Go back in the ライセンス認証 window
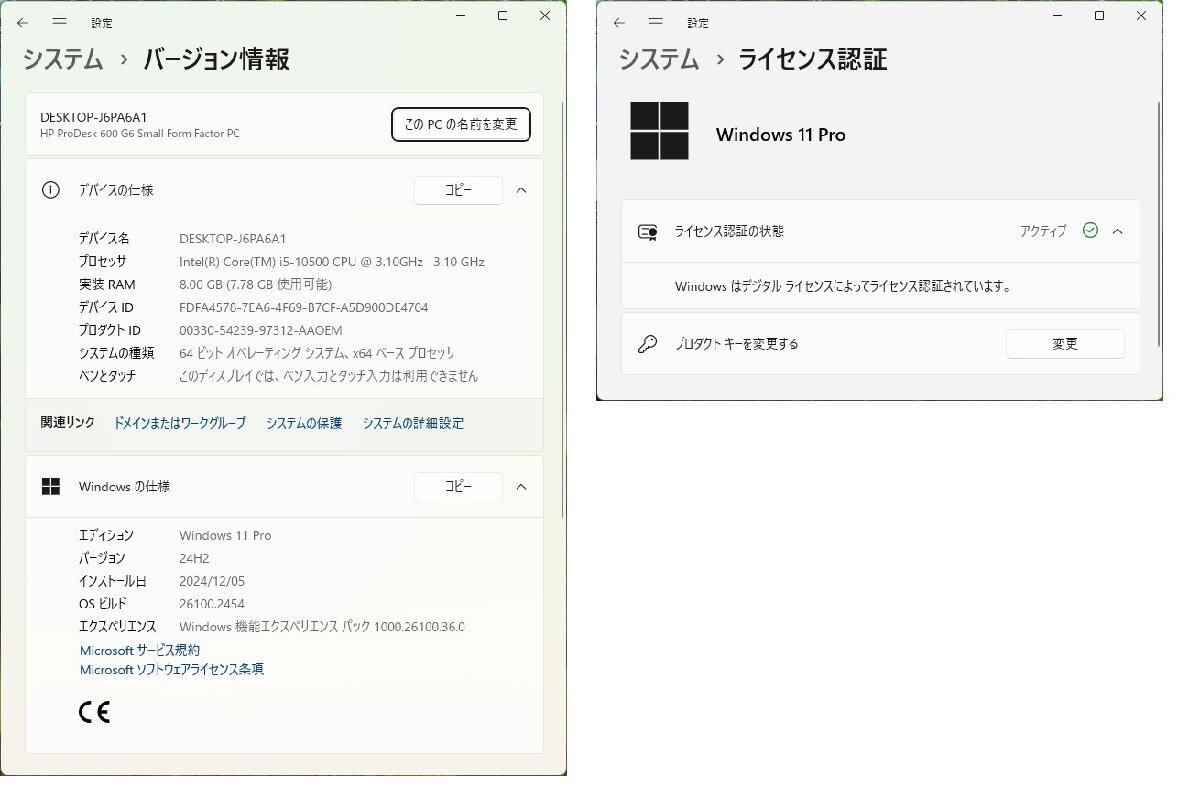Screen dimensions: 1200x786 [620, 21]
